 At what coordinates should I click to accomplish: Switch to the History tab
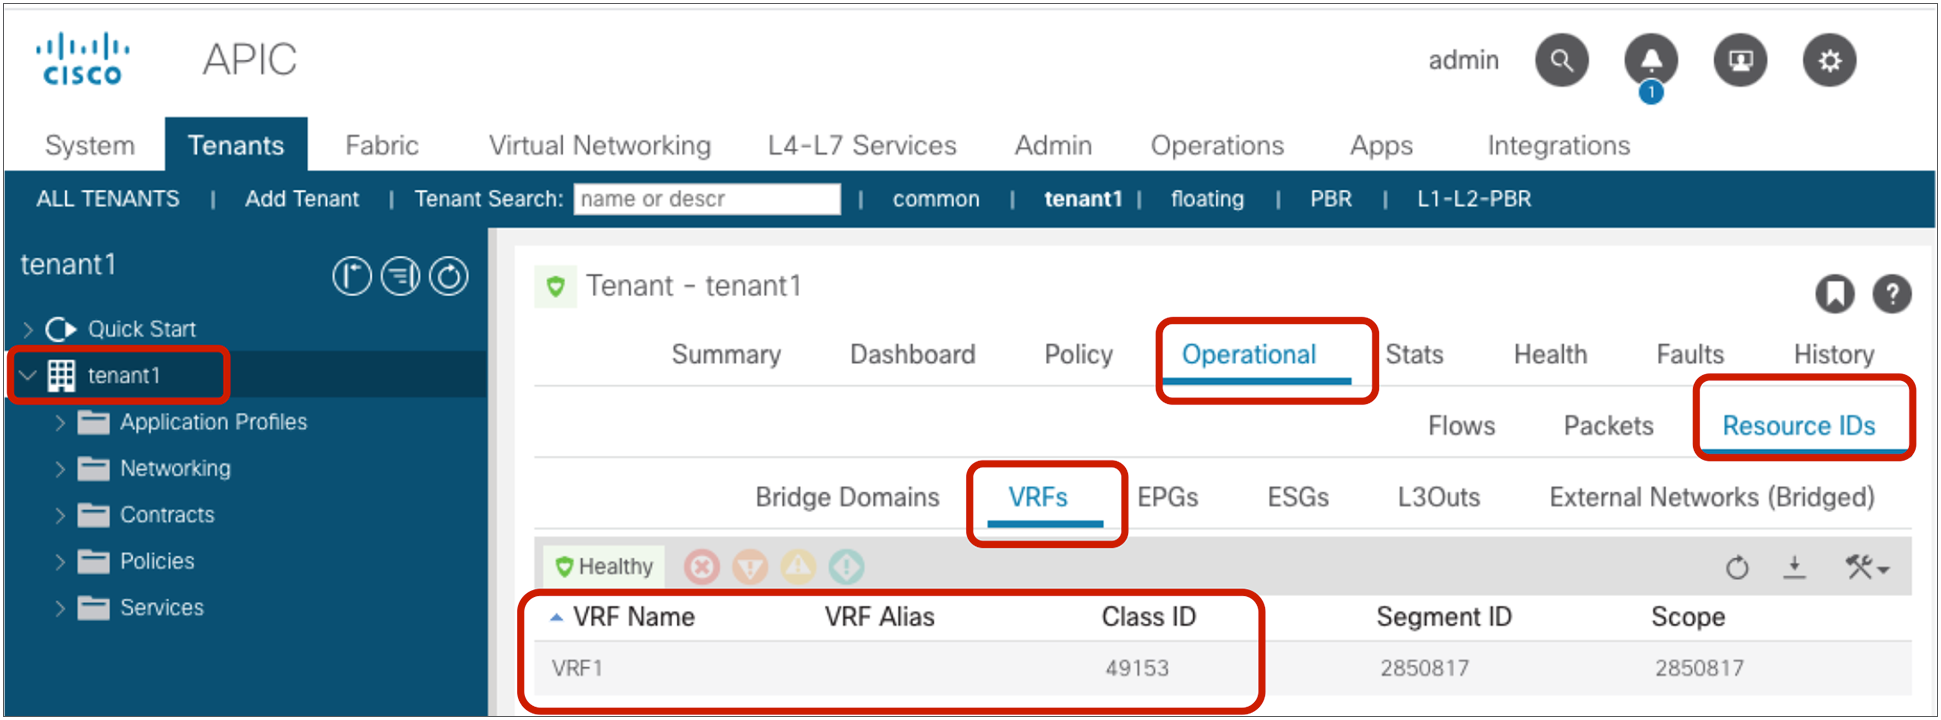[1834, 355]
